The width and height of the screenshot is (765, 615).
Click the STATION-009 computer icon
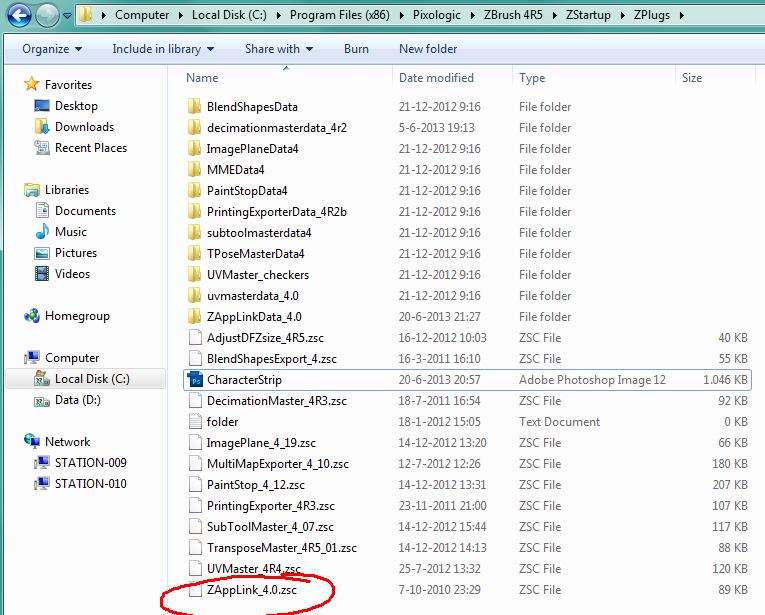point(42,462)
